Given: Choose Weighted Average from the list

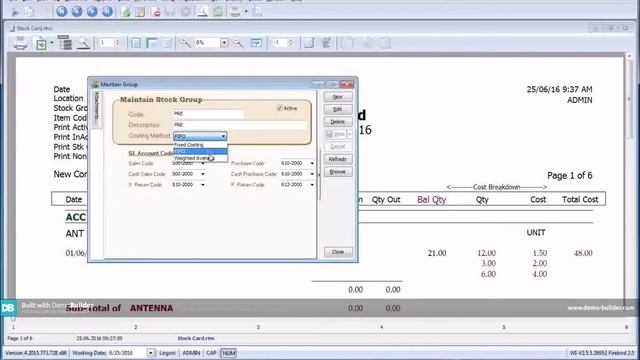Looking at the screenshot, I should coord(200,158).
